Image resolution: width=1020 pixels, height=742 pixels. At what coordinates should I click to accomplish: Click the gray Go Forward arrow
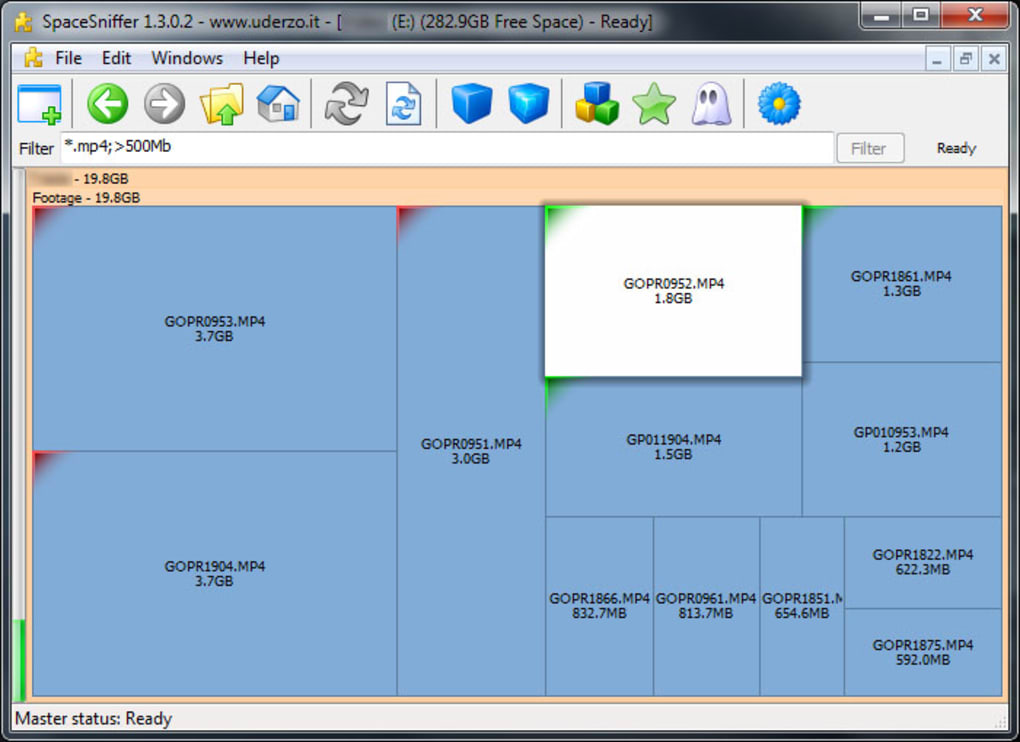click(165, 104)
